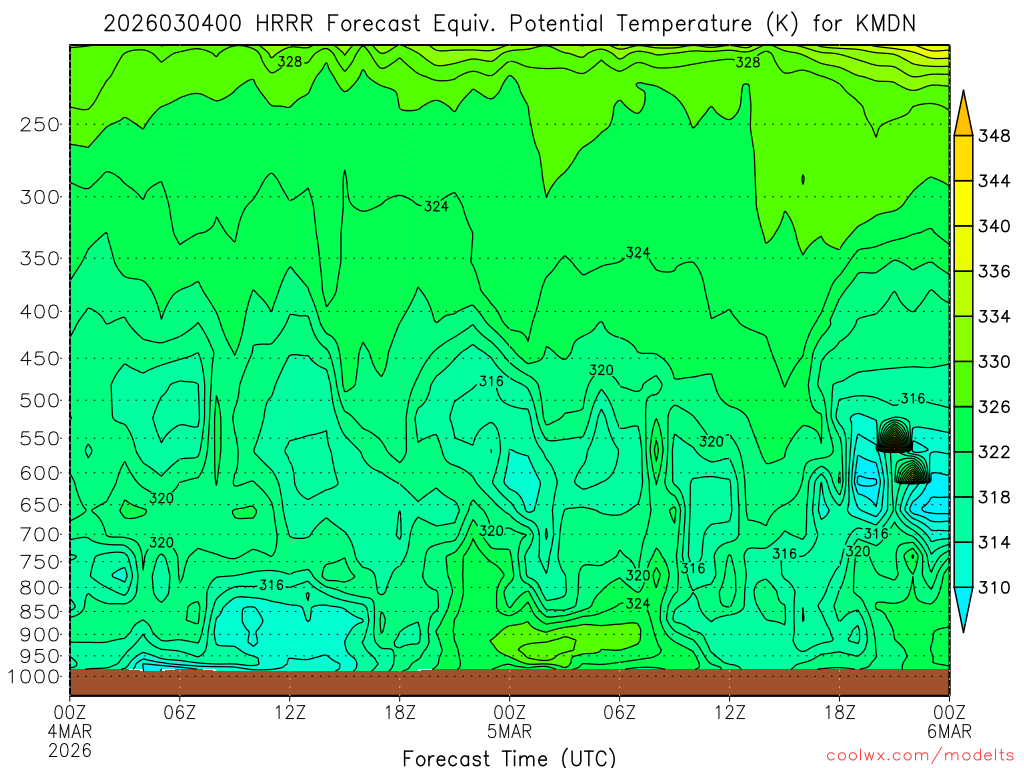Viewport: 1024px width, 768px height.
Task: Click the 2026 year label
Action: pyautogui.click(x=70, y=750)
